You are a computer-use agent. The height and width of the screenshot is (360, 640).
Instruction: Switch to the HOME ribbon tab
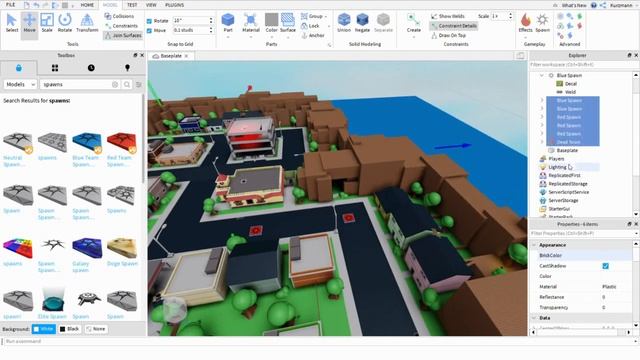(87, 5)
